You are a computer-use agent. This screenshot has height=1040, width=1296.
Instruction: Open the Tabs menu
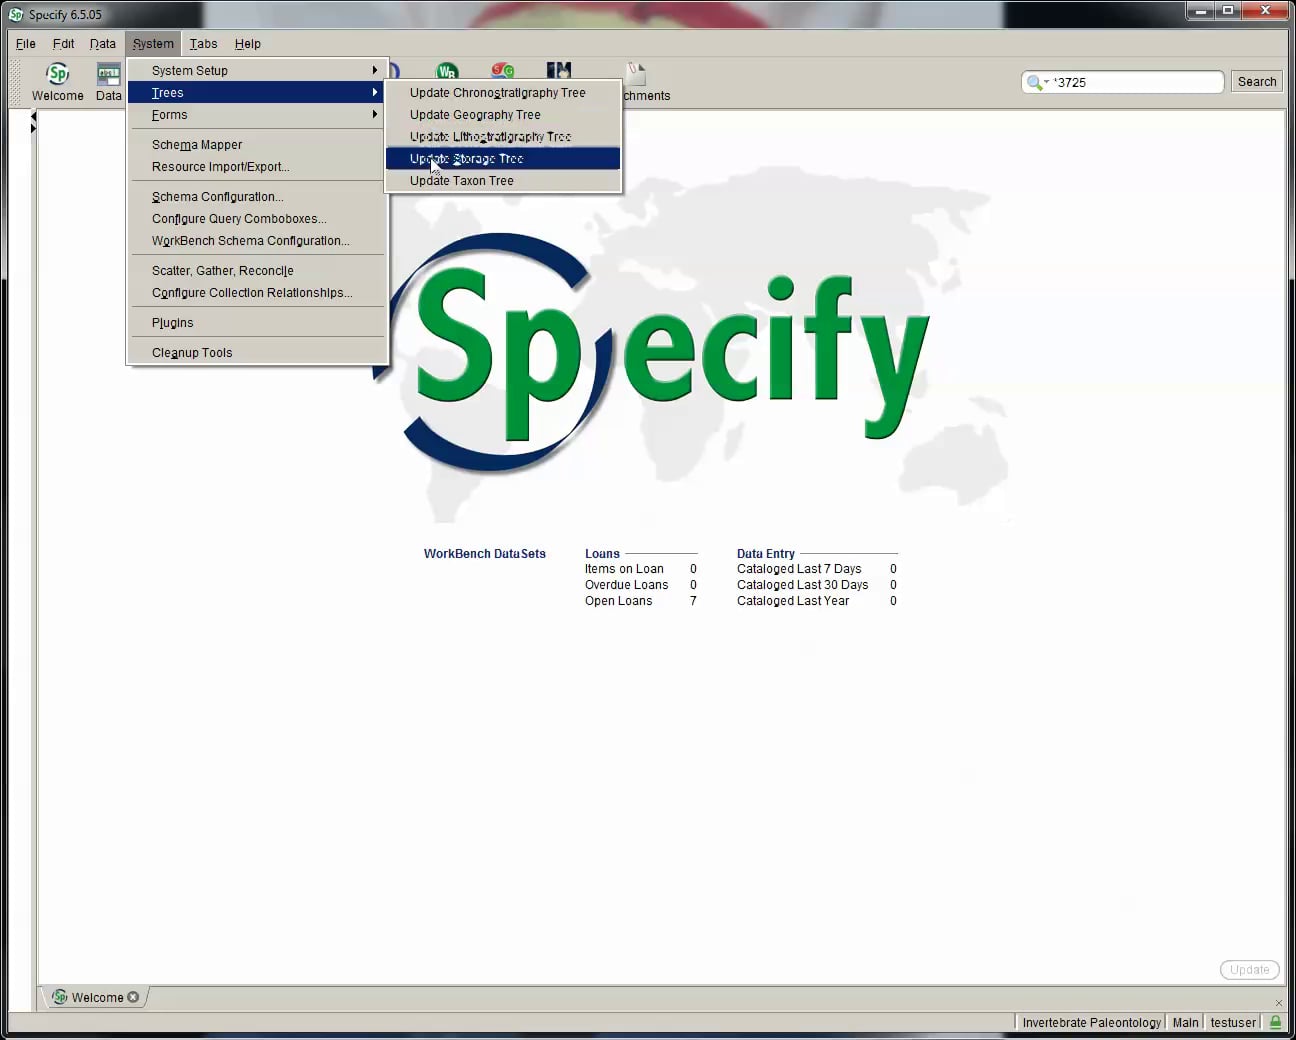click(x=203, y=43)
